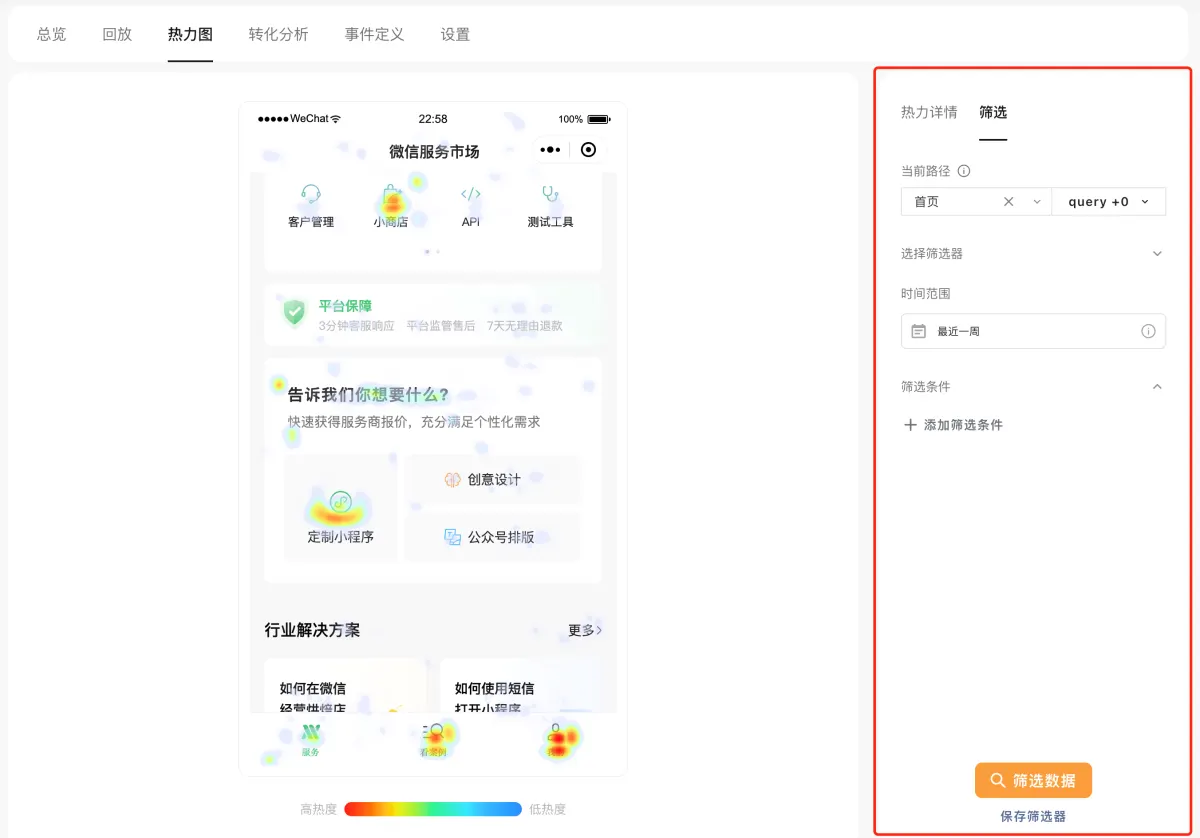Open the mini program three-dots menu
The width and height of the screenshot is (1200, 838).
tap(550, 150)
